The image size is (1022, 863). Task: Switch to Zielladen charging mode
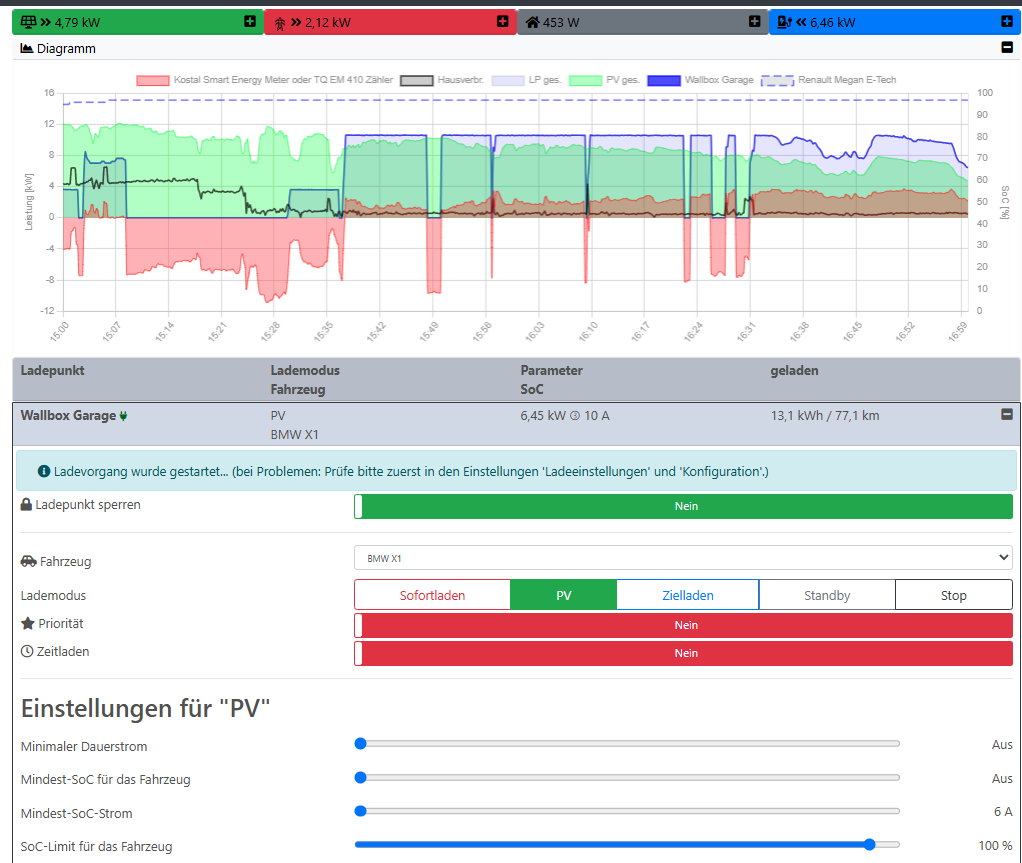pos(688,595)
